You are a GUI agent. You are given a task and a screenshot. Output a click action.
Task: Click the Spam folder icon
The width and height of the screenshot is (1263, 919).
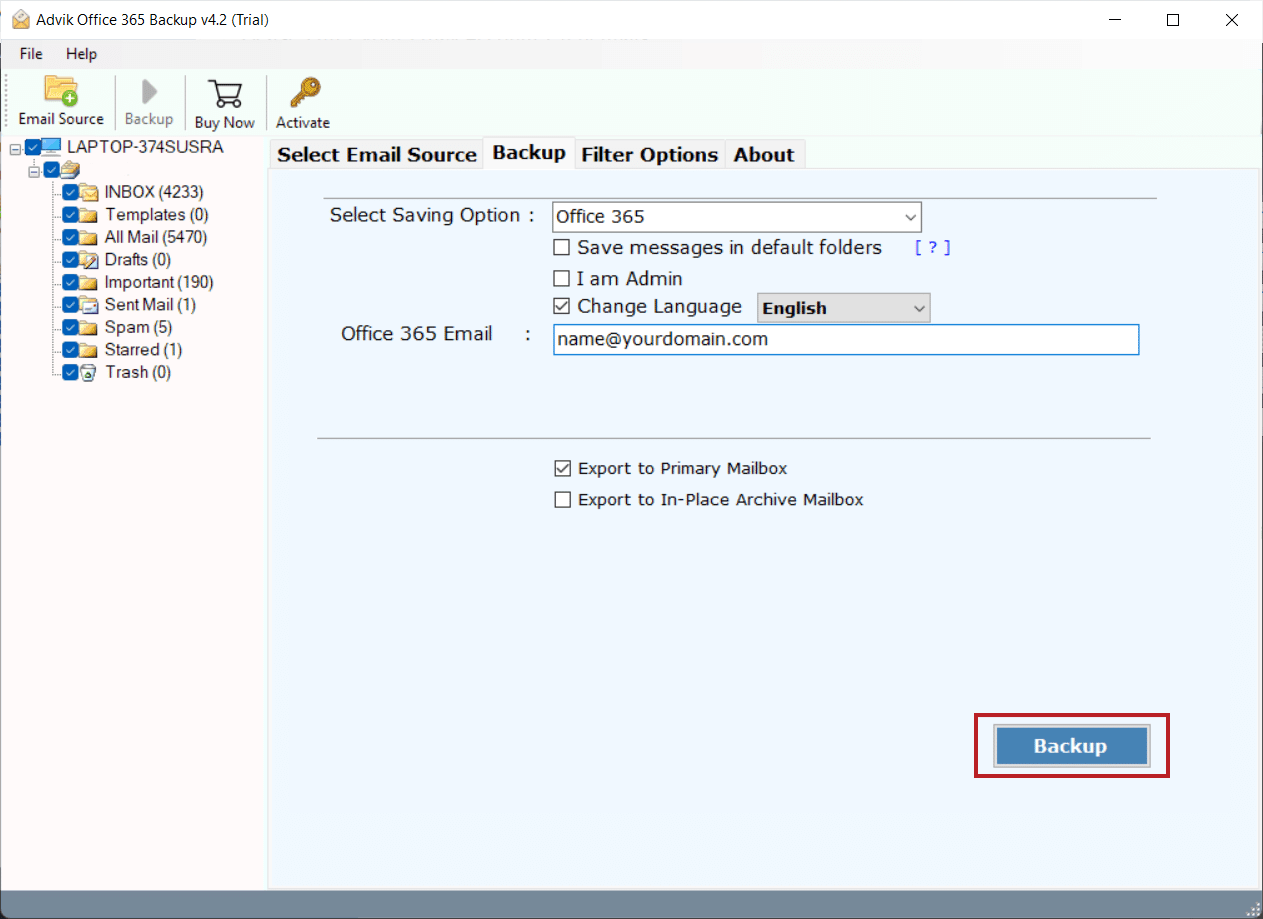(89, 327)
